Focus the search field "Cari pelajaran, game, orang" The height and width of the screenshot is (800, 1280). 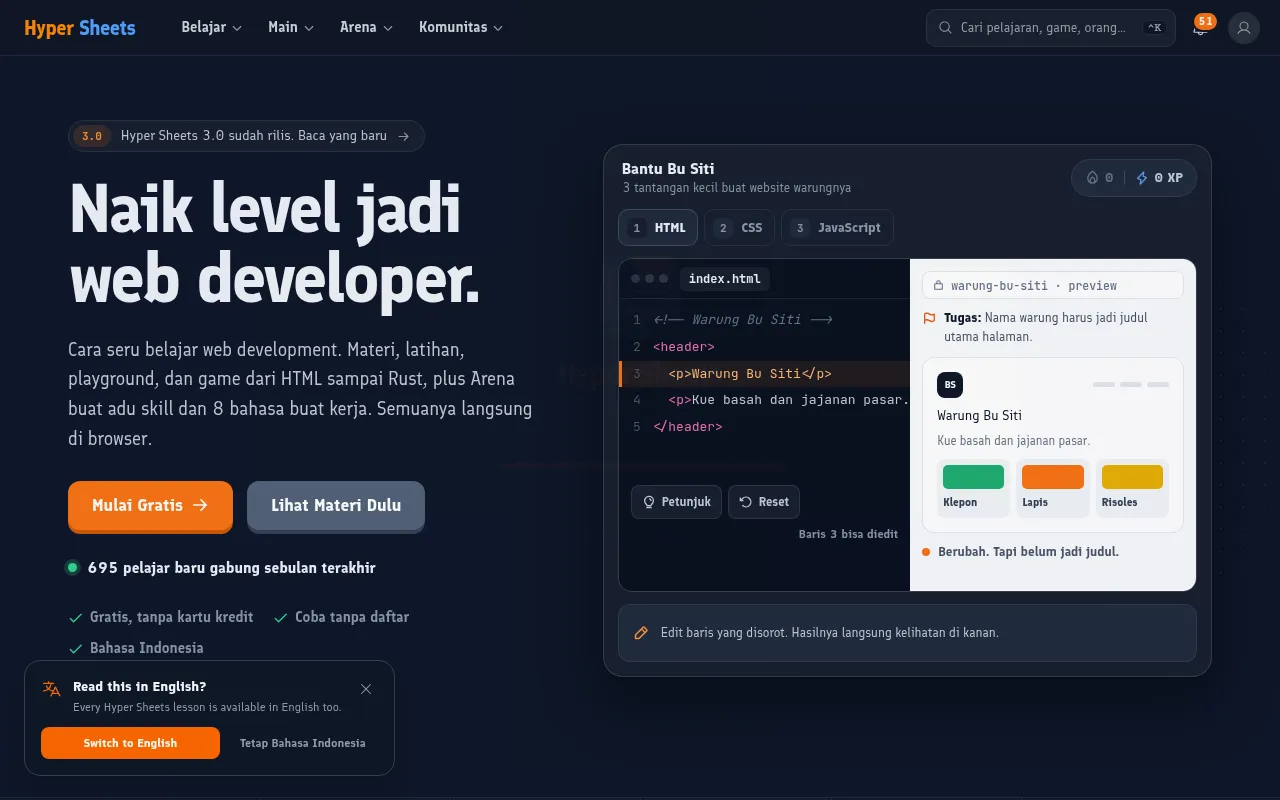1050,28
